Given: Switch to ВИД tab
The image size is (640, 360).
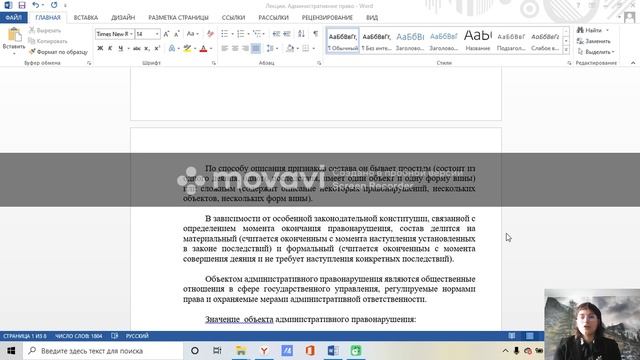Looking at the screenshot, I should [x=372, y=18].
